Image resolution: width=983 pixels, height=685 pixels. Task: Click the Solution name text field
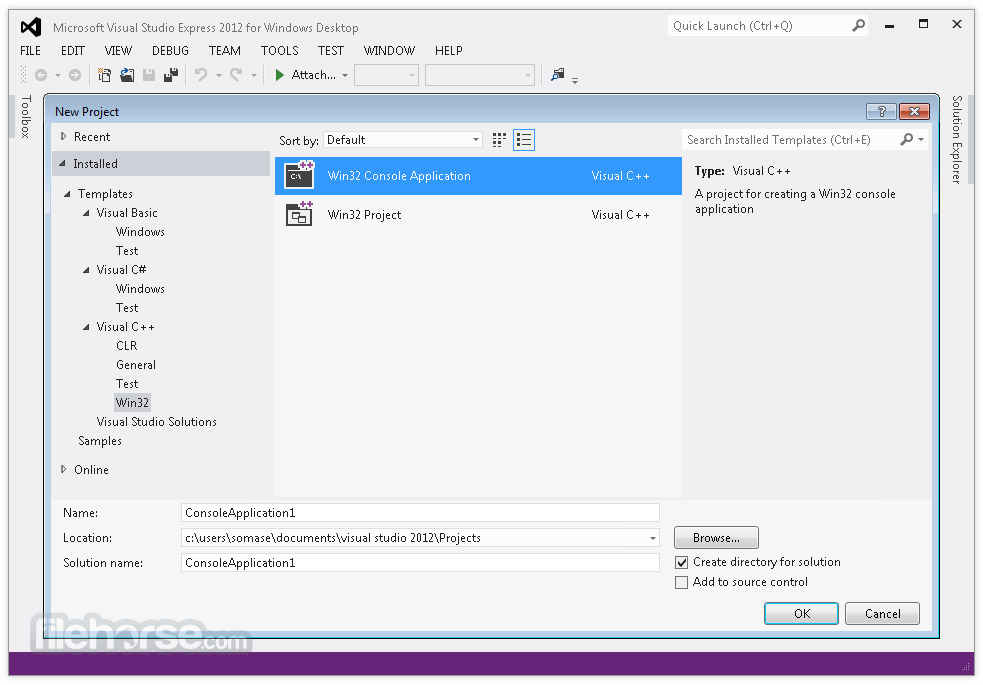[420, 563]
